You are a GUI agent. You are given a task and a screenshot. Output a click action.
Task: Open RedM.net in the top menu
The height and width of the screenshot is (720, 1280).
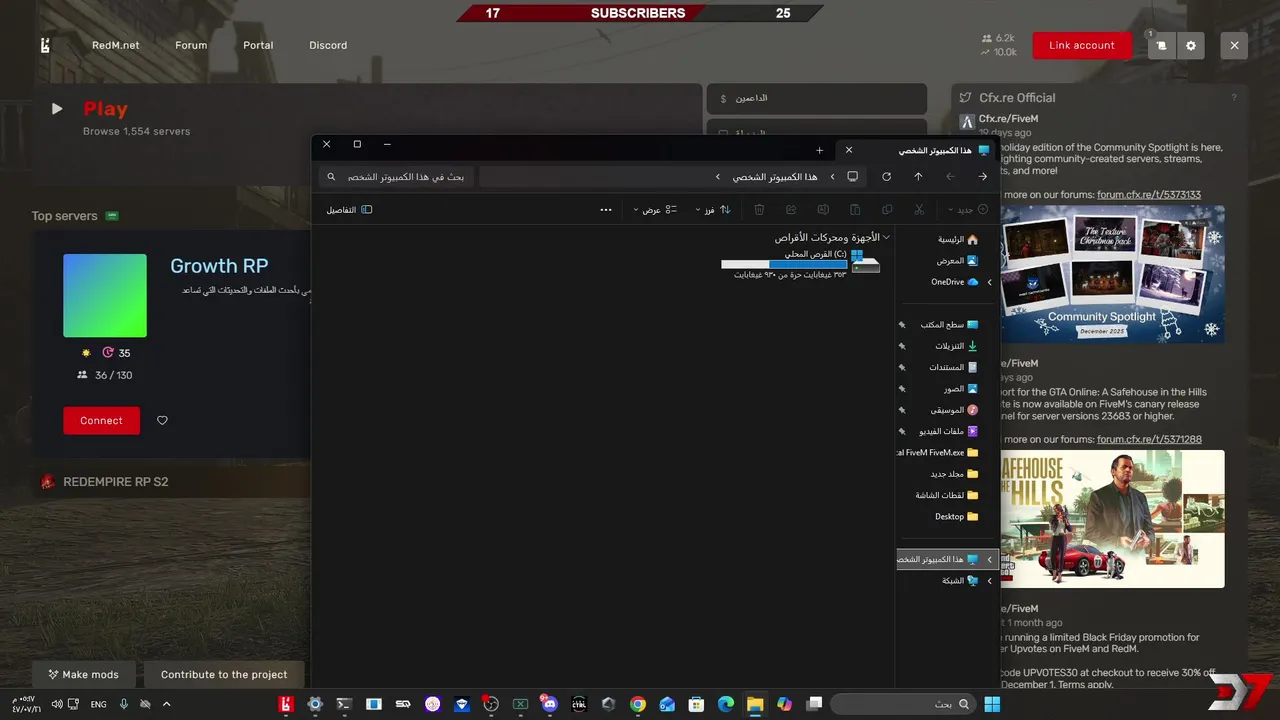click(116, 45)
